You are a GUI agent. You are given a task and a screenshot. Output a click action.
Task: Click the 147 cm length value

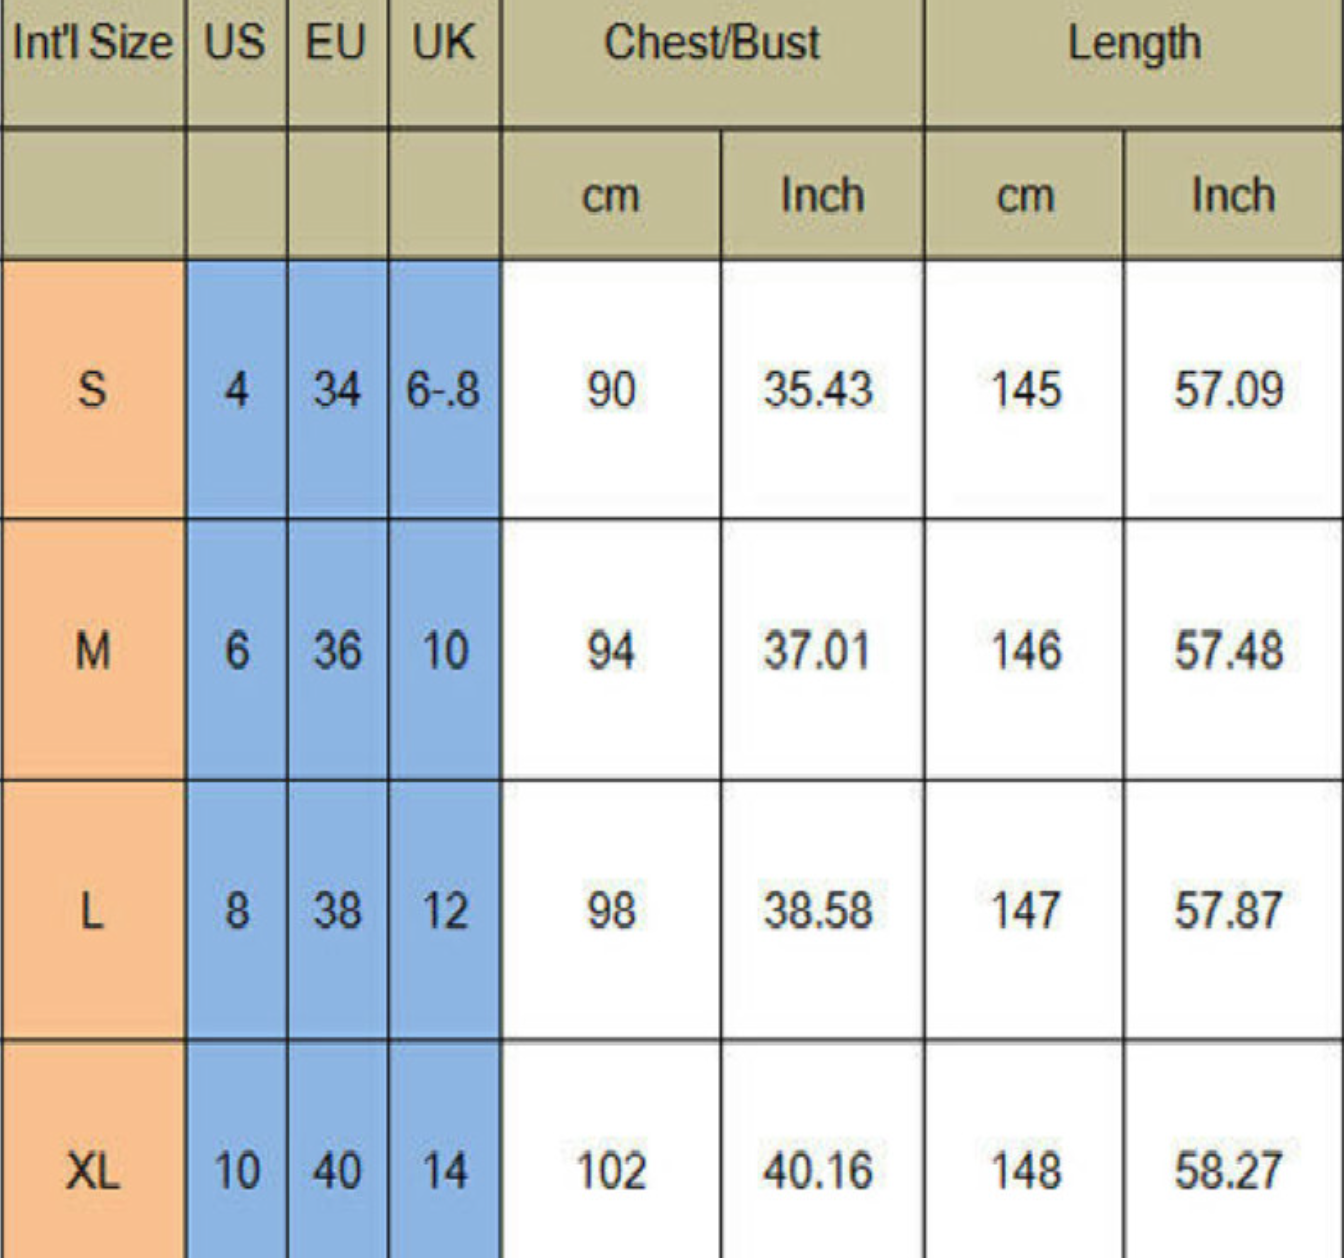click(1025, 911)
